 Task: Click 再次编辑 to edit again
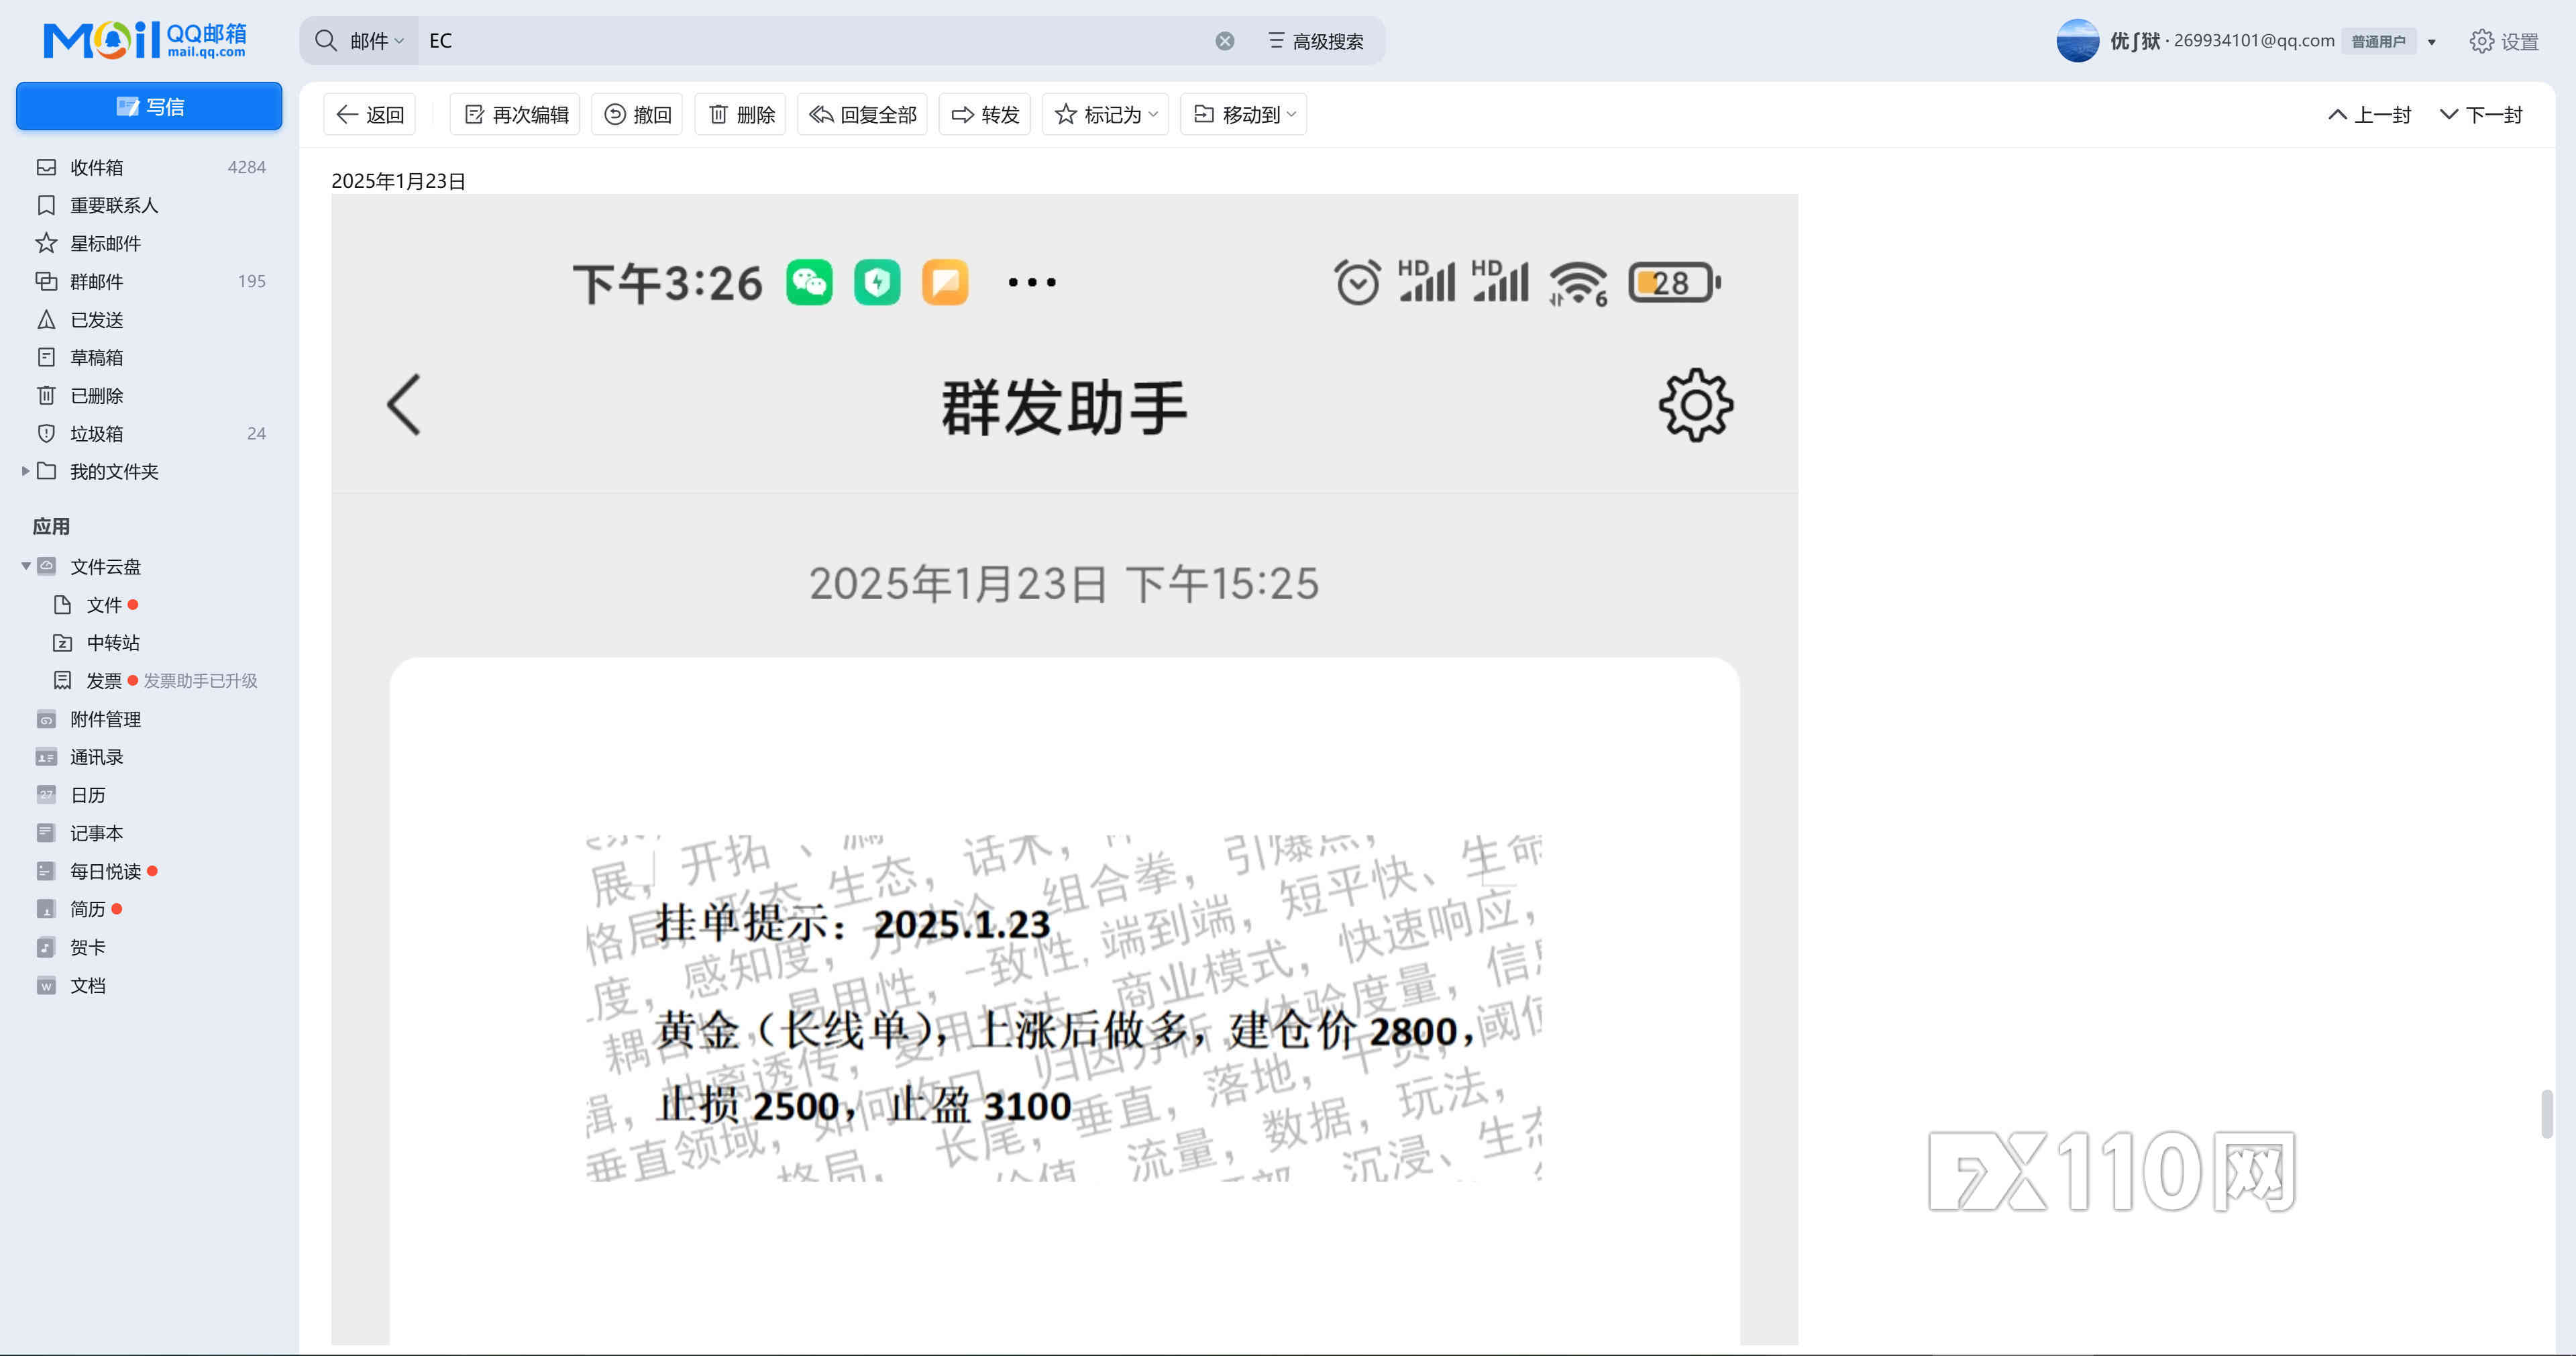(516, 114)
